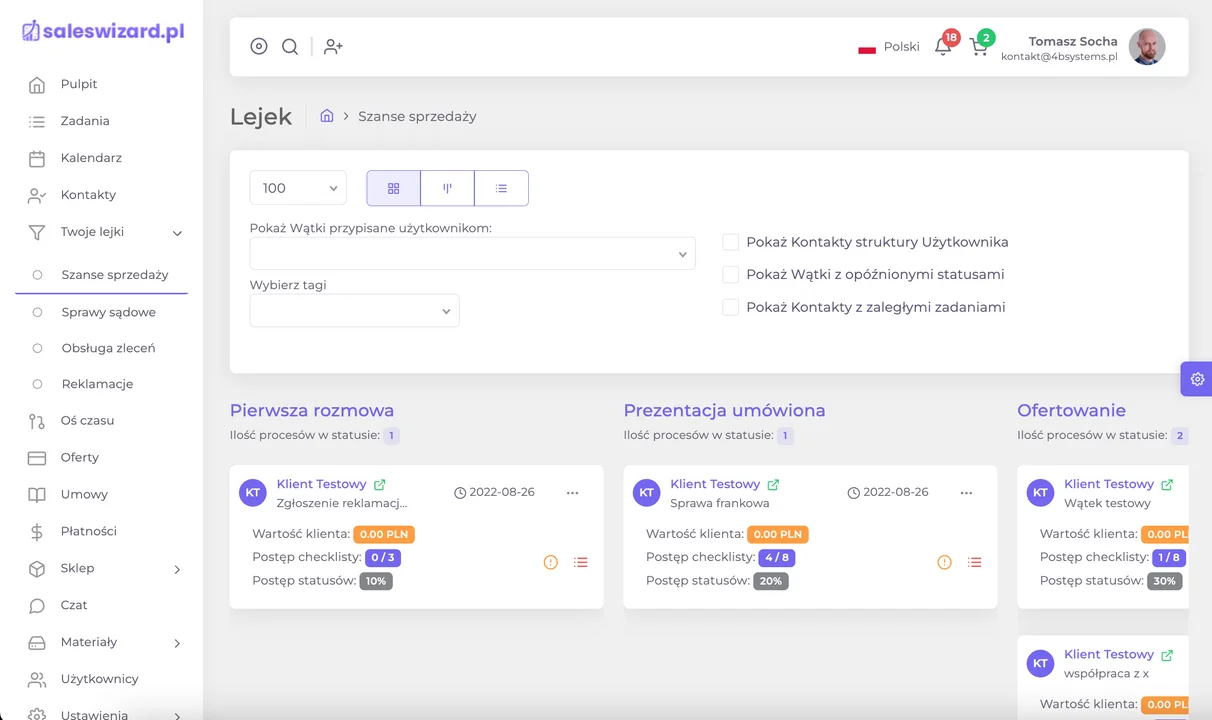Switch to kanban column view icon

[x=447, y=188]
